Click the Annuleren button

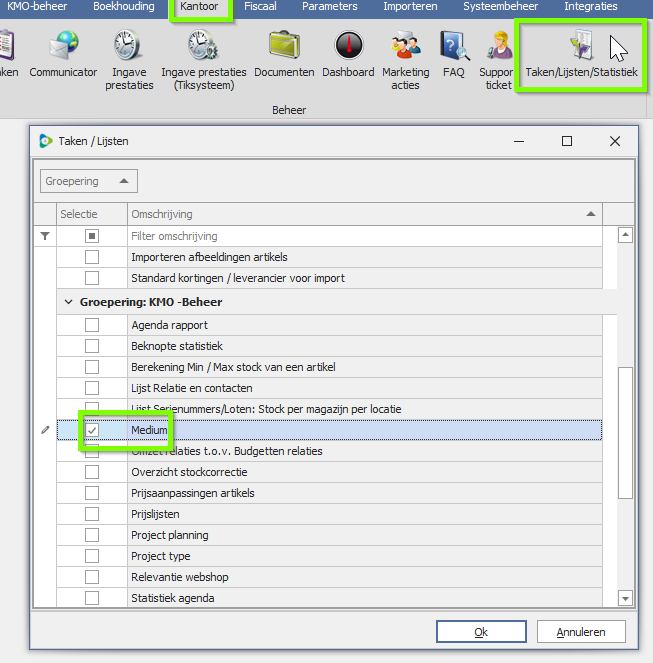[581, 632]
